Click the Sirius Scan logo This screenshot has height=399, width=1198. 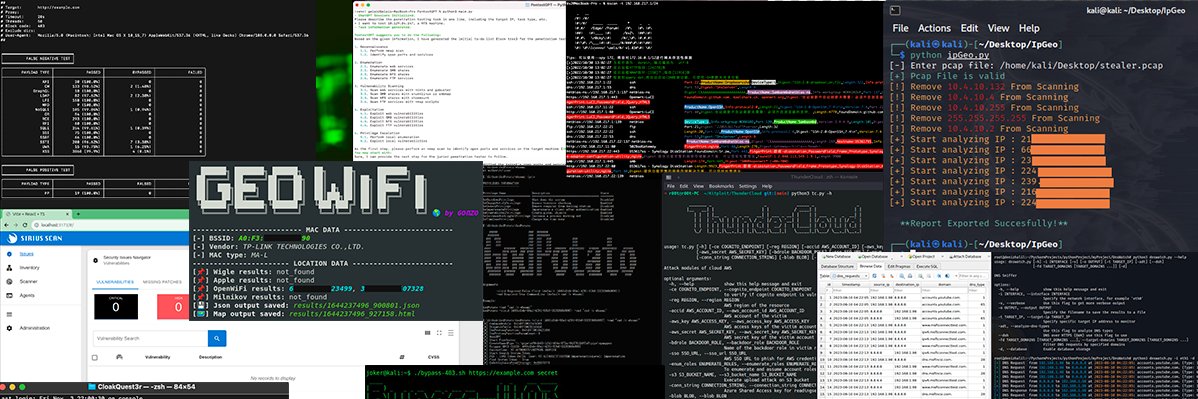(x=35, y=238)
